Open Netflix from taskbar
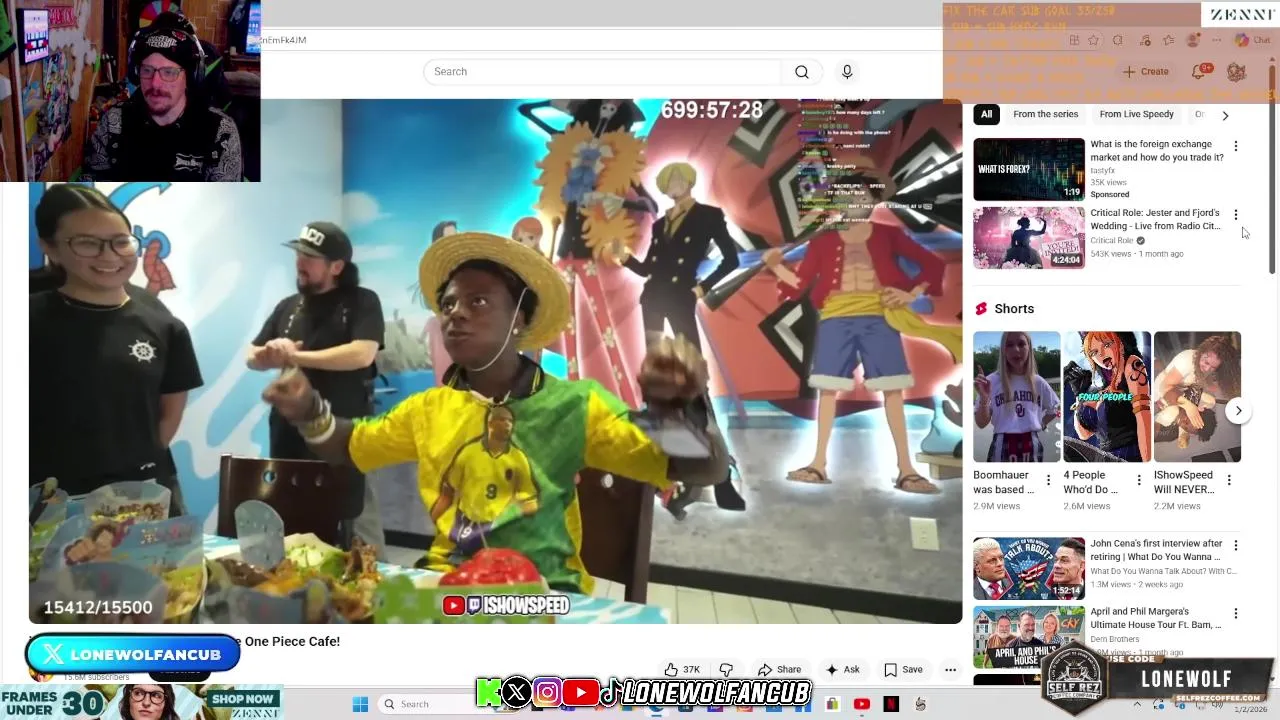The image size is (1280, 720). [891, 704]
